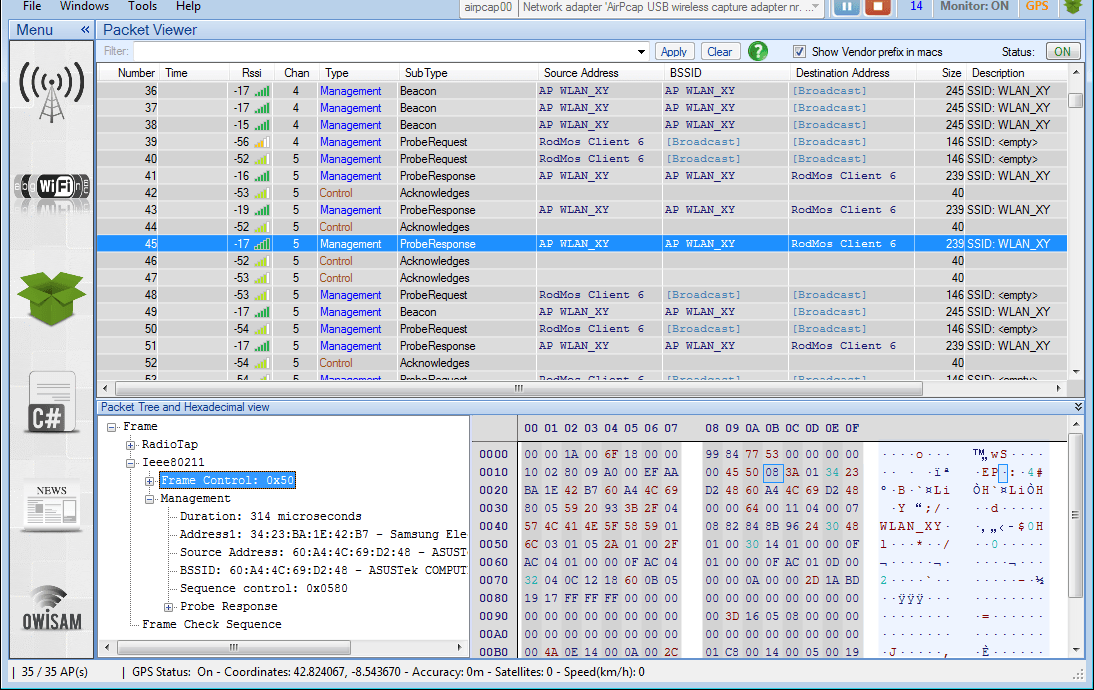
Task: Open the Help menu
Action: (x=188, y=6)
